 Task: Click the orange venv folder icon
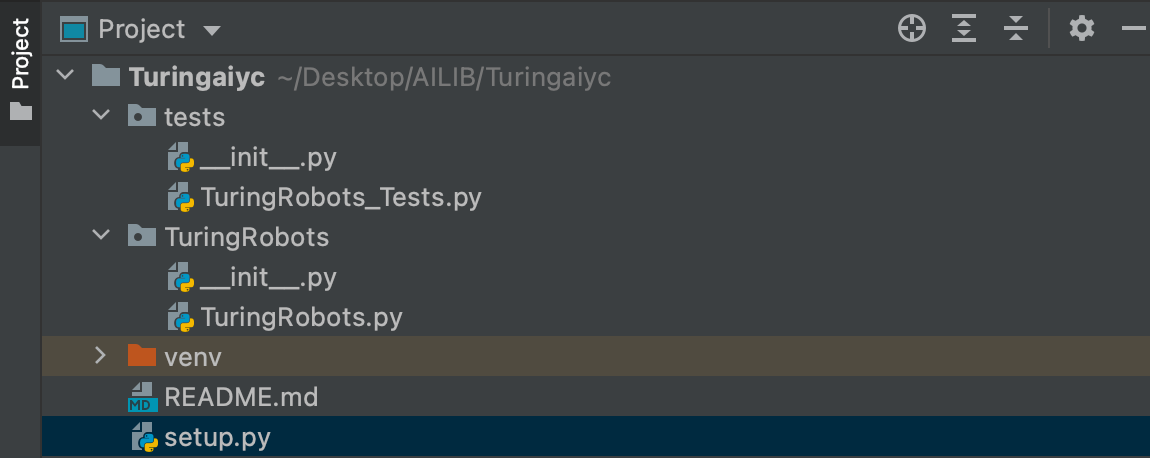[x=142, y=356]
